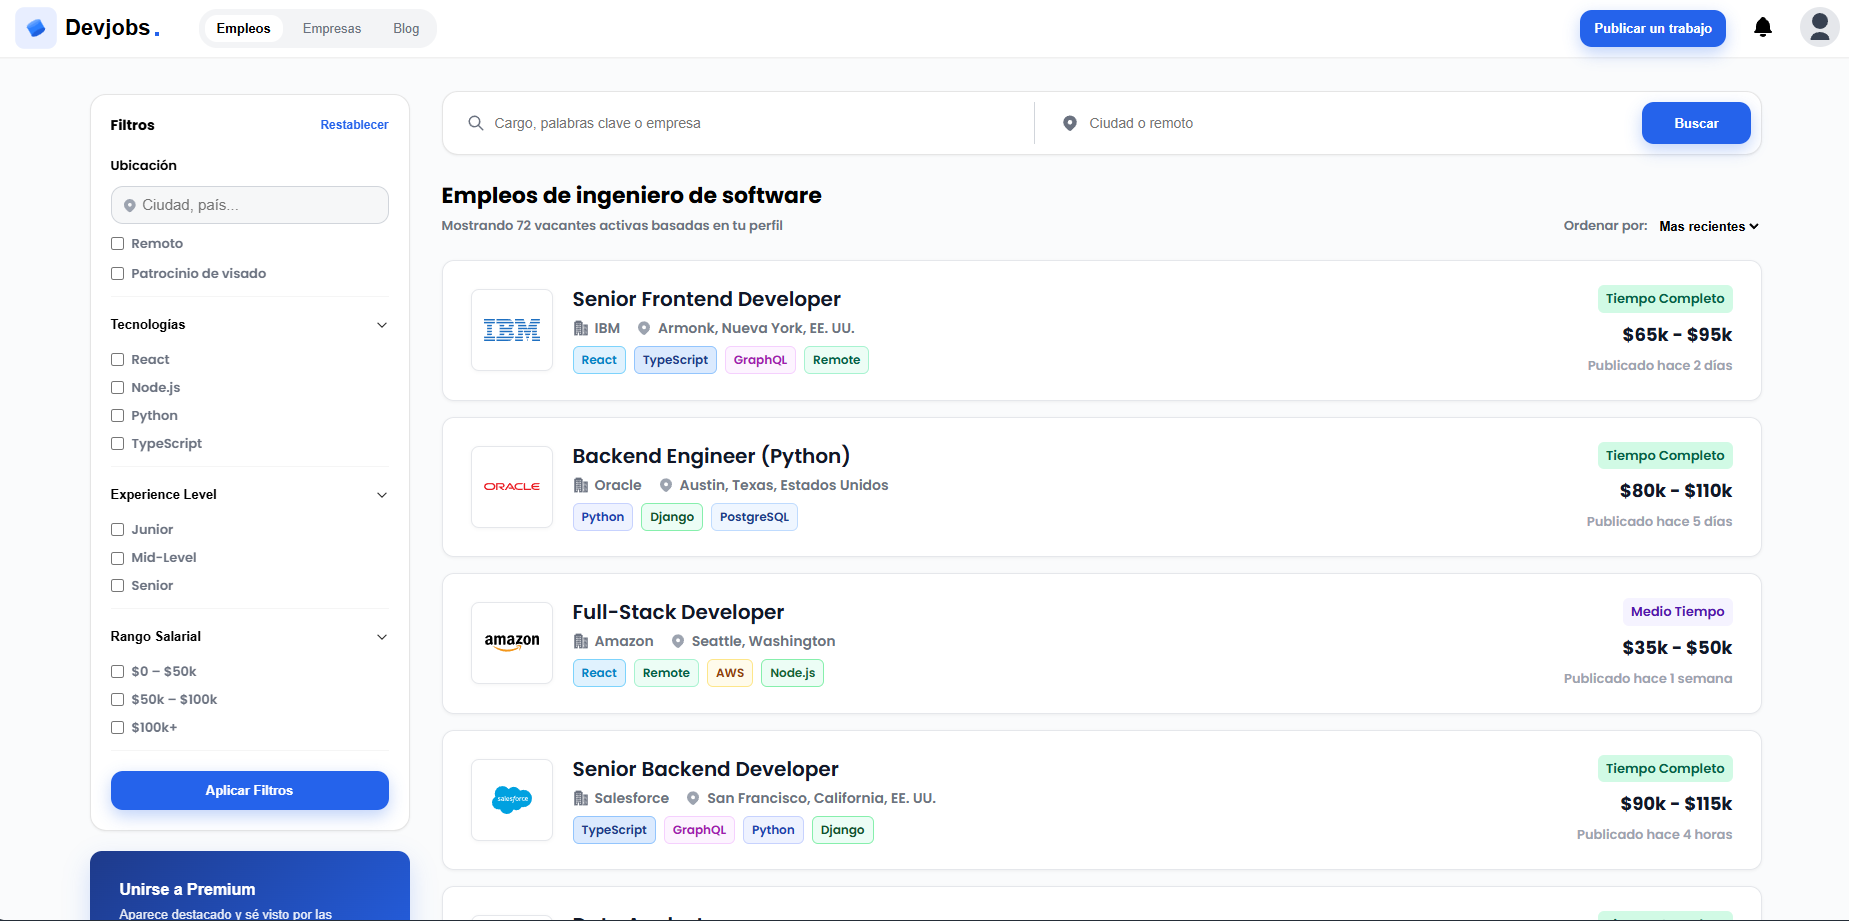Click the location pin icon in Ciudad o remoto field
The height and width of the screenshot is (921, 1849).
click(x=1069, y=122)
